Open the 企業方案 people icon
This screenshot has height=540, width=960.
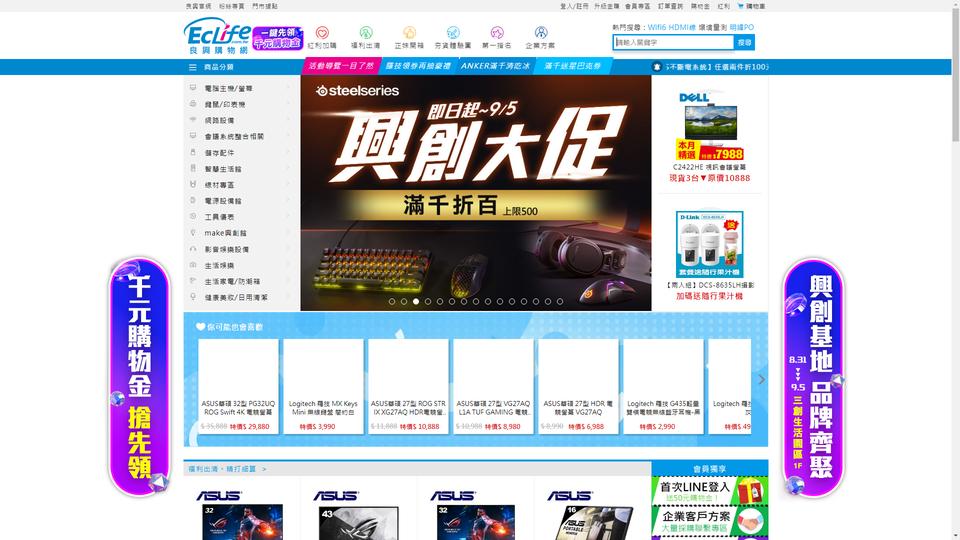[541, 32]
